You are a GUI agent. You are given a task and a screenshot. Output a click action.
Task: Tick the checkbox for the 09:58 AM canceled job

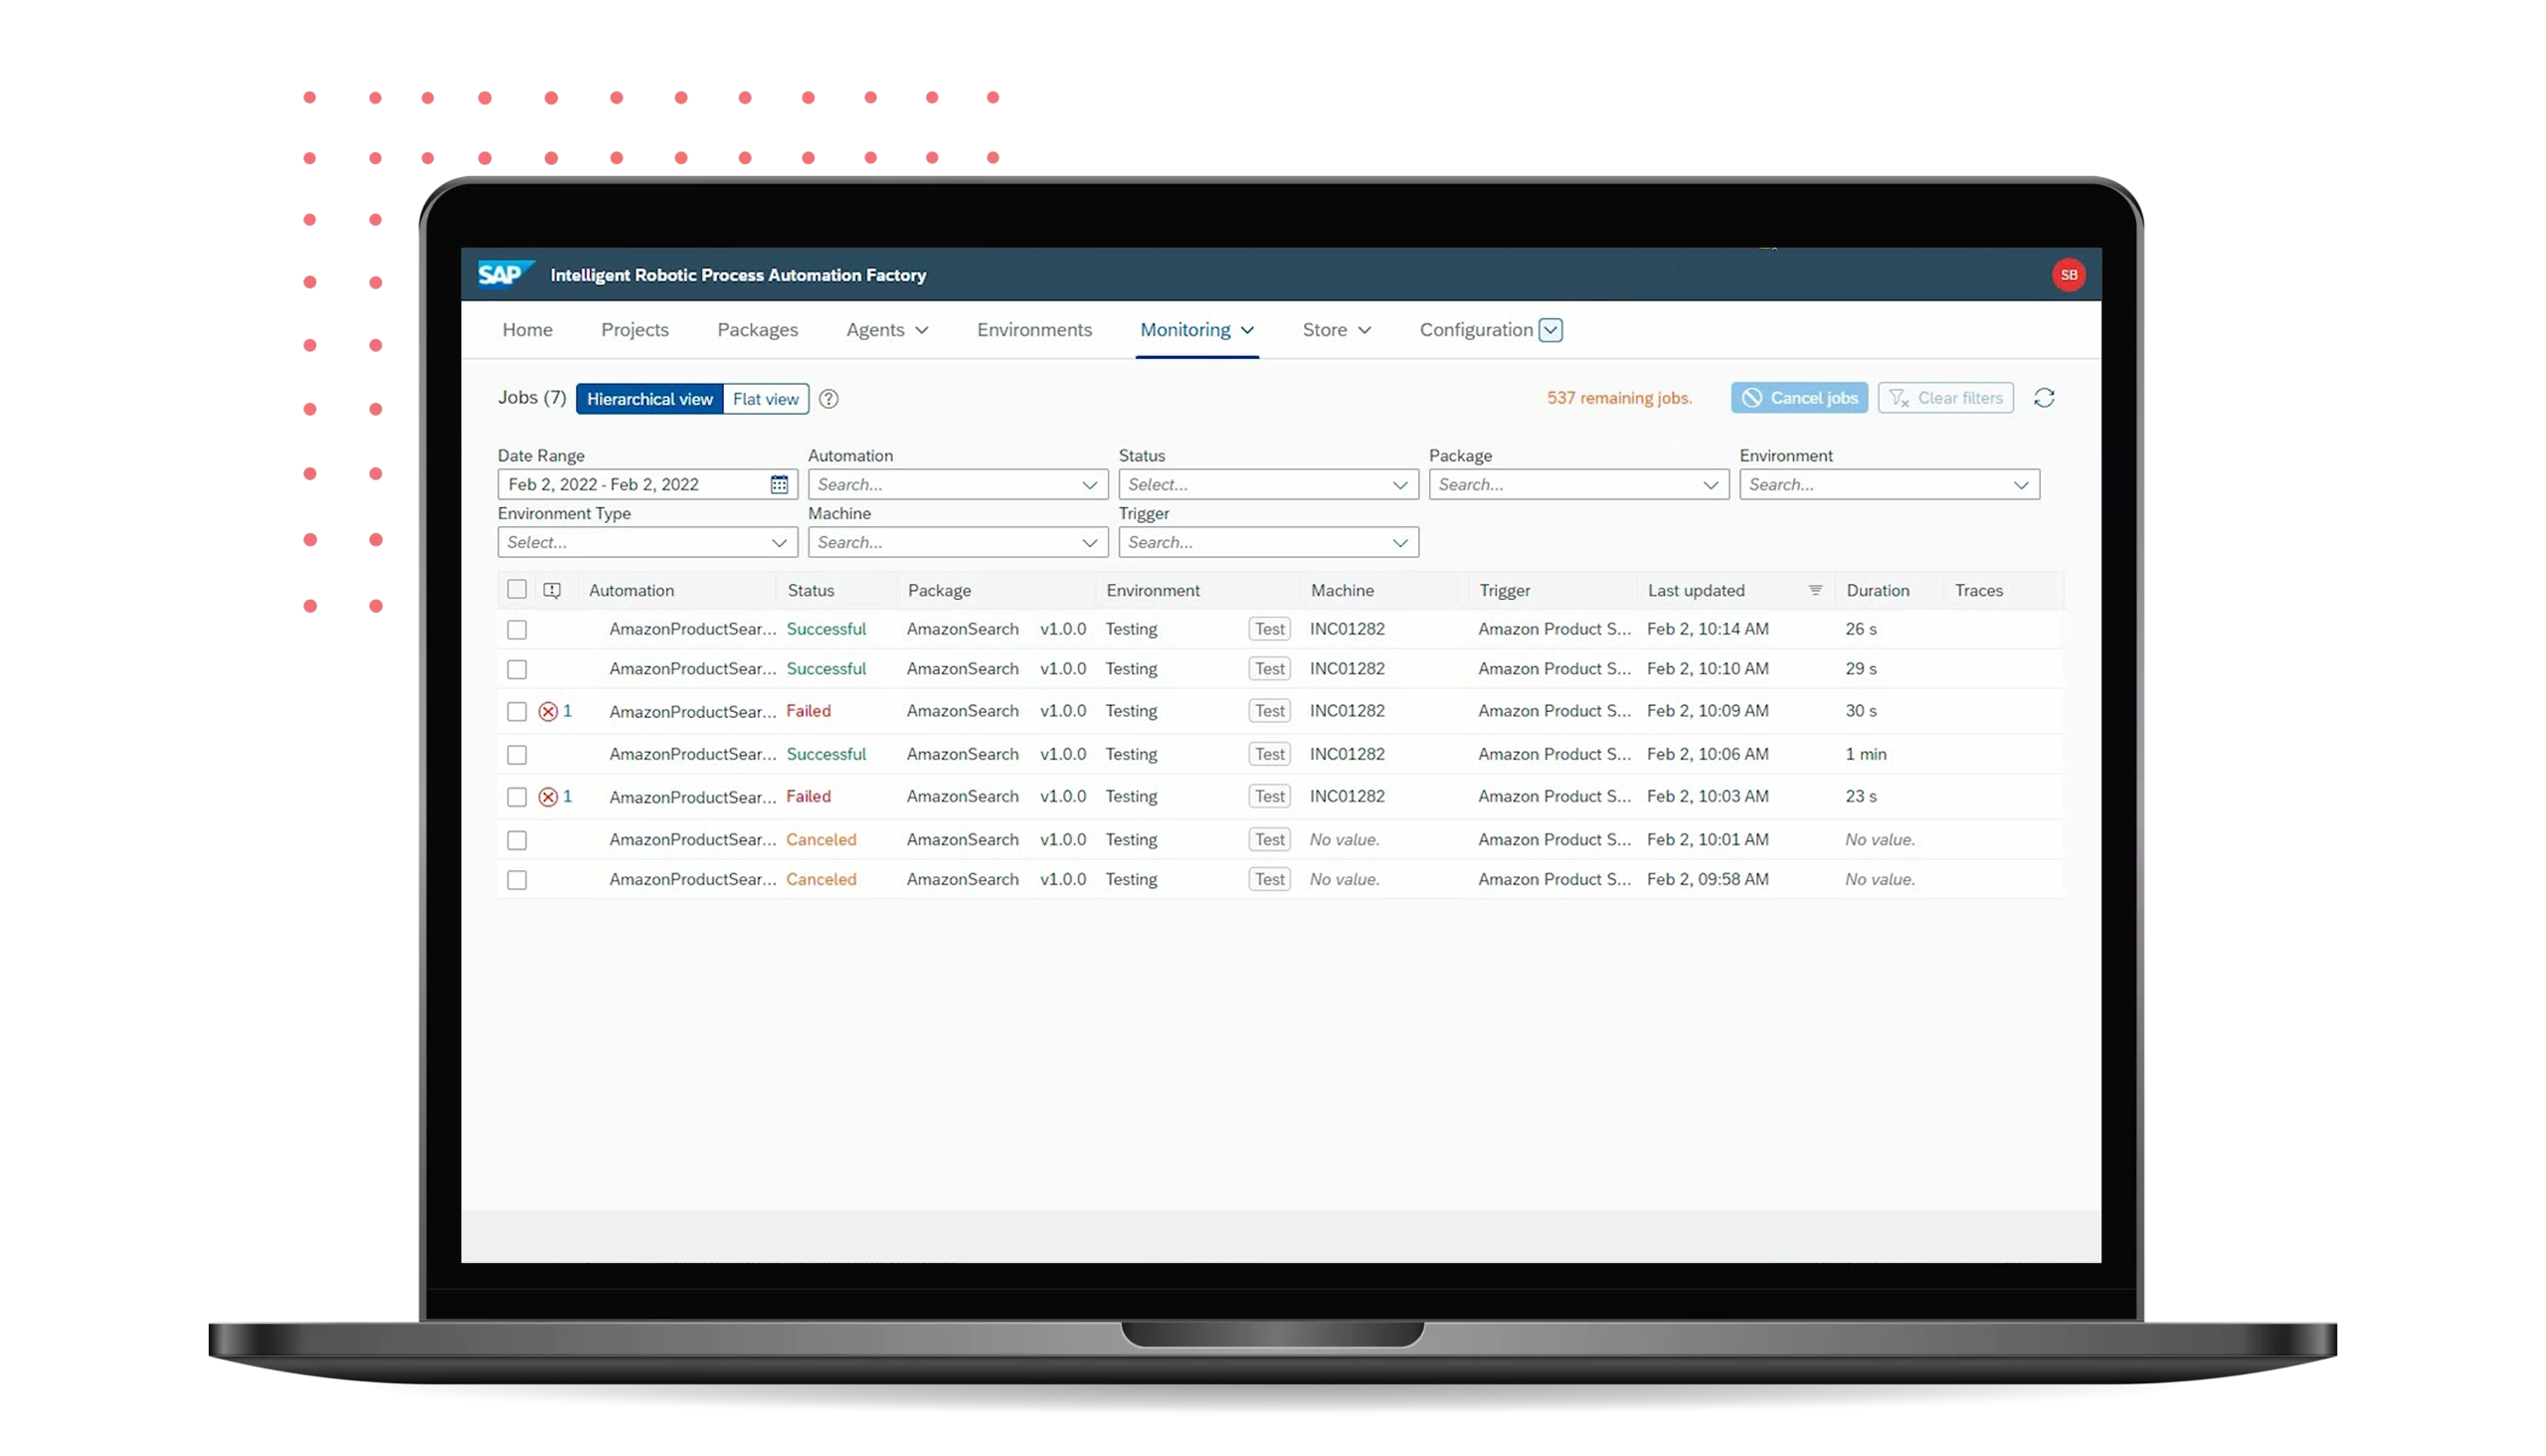click(x=517, y=880)
